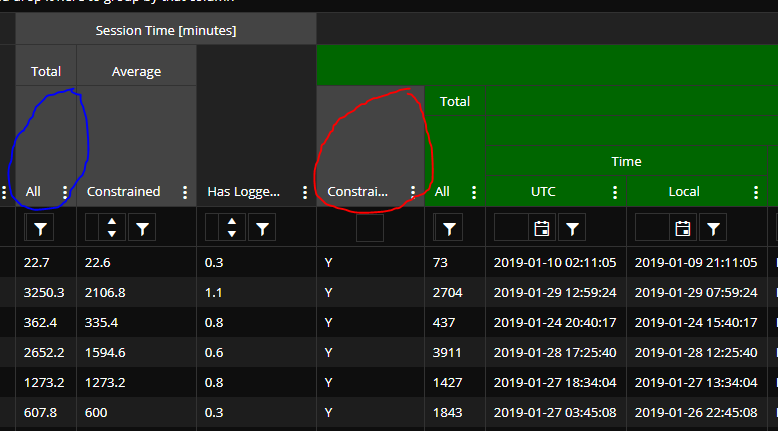Image resolution: width=778 pixels, height=431 pixels.
Task: Open the column menu for the Has Logge... header
Action: click(305, 192)
